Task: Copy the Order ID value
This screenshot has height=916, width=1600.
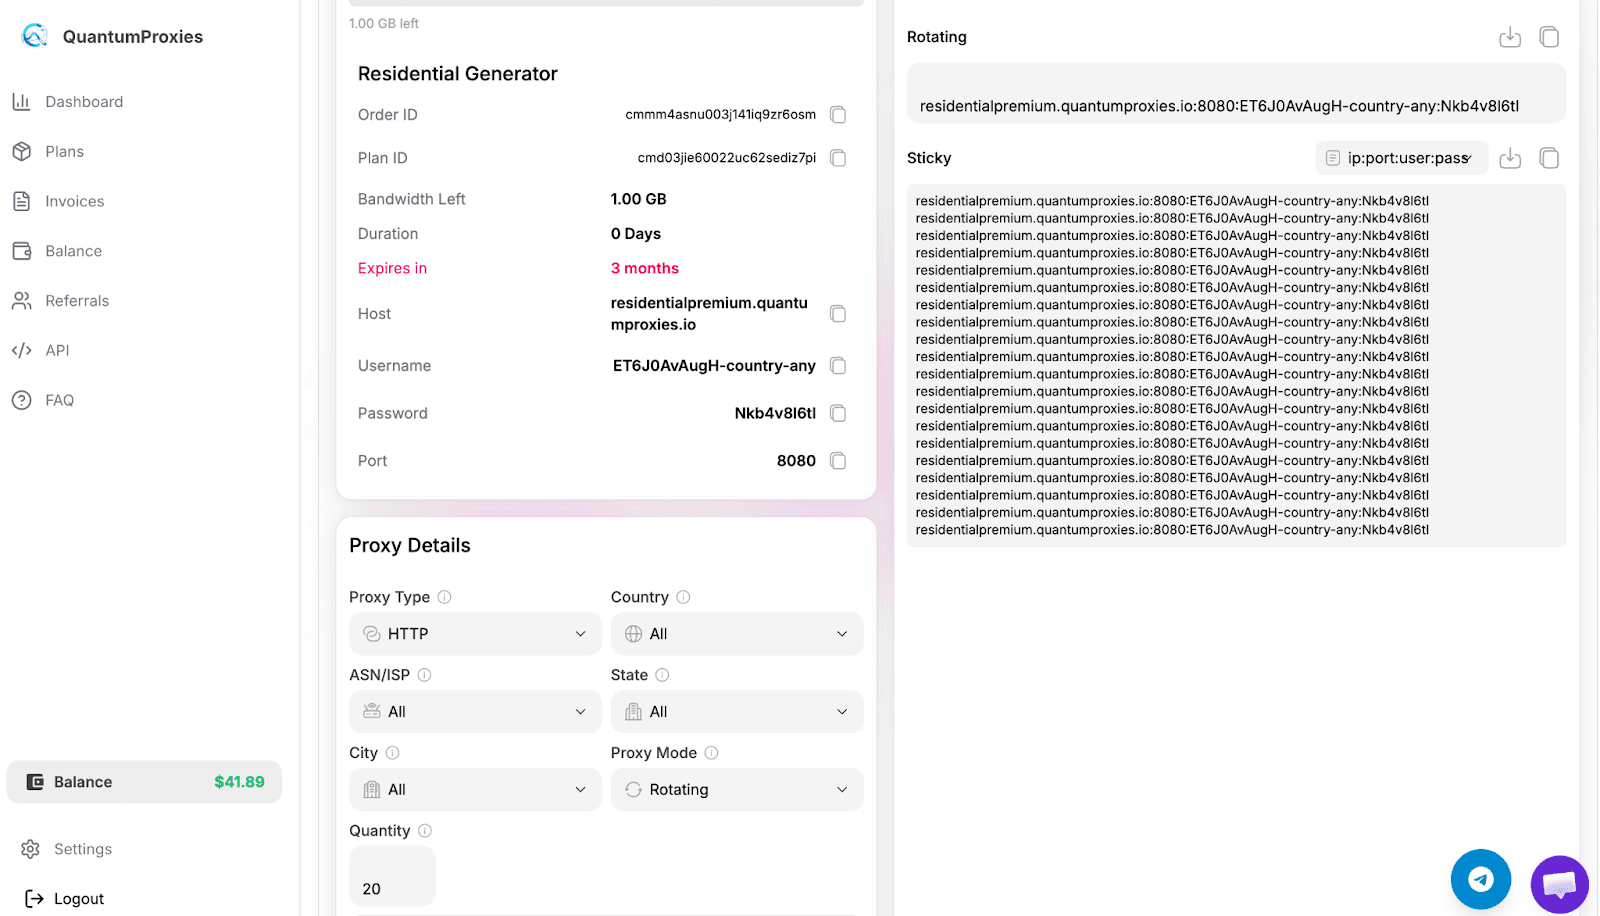Action: click(x=838, y=115)
